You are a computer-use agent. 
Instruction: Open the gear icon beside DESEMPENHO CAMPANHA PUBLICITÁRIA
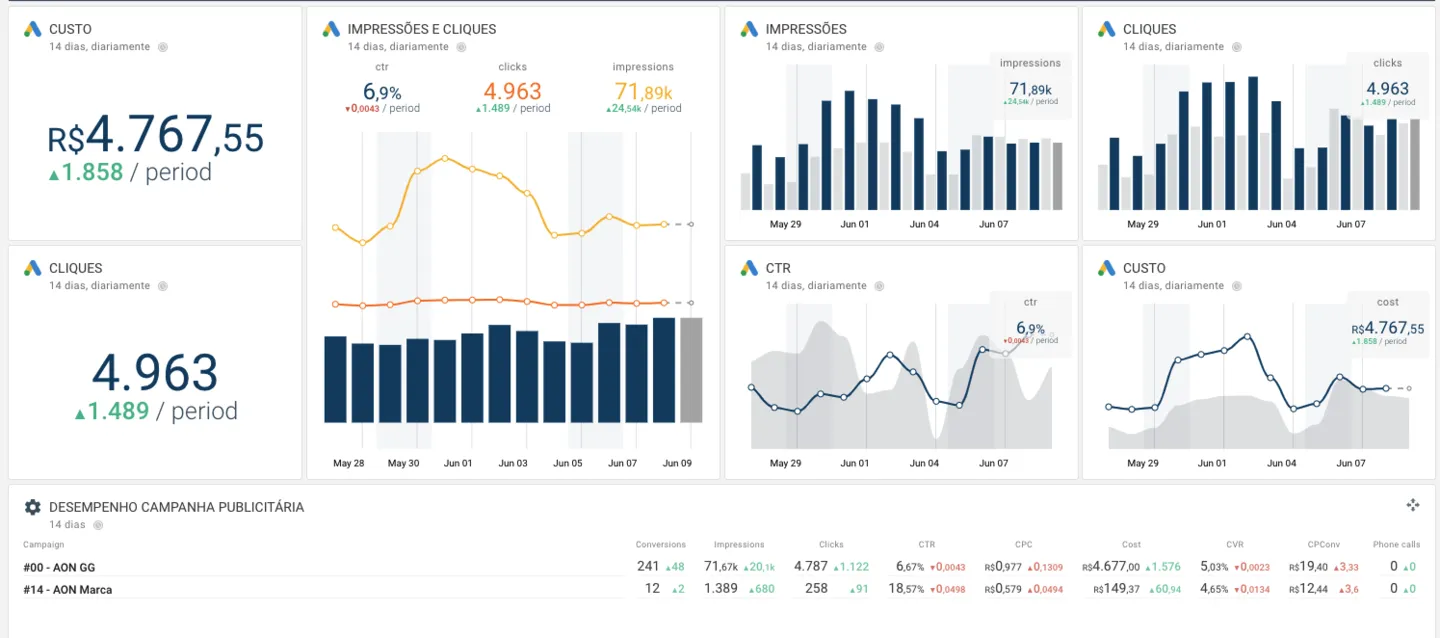pos(32,507)
